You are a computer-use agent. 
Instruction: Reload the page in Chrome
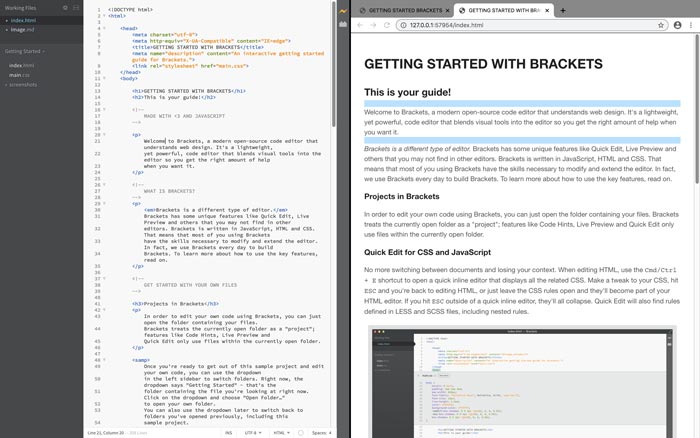[387, 25]
